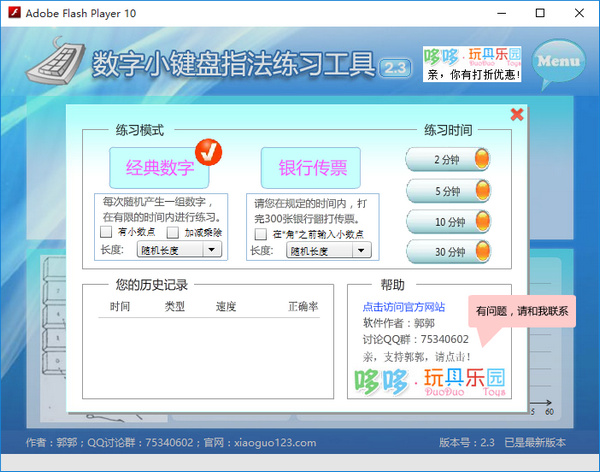Open the 随机长度 dropdown under 银行传票
This screenshot has width=600, height=472.
click(x=329, y=251)
